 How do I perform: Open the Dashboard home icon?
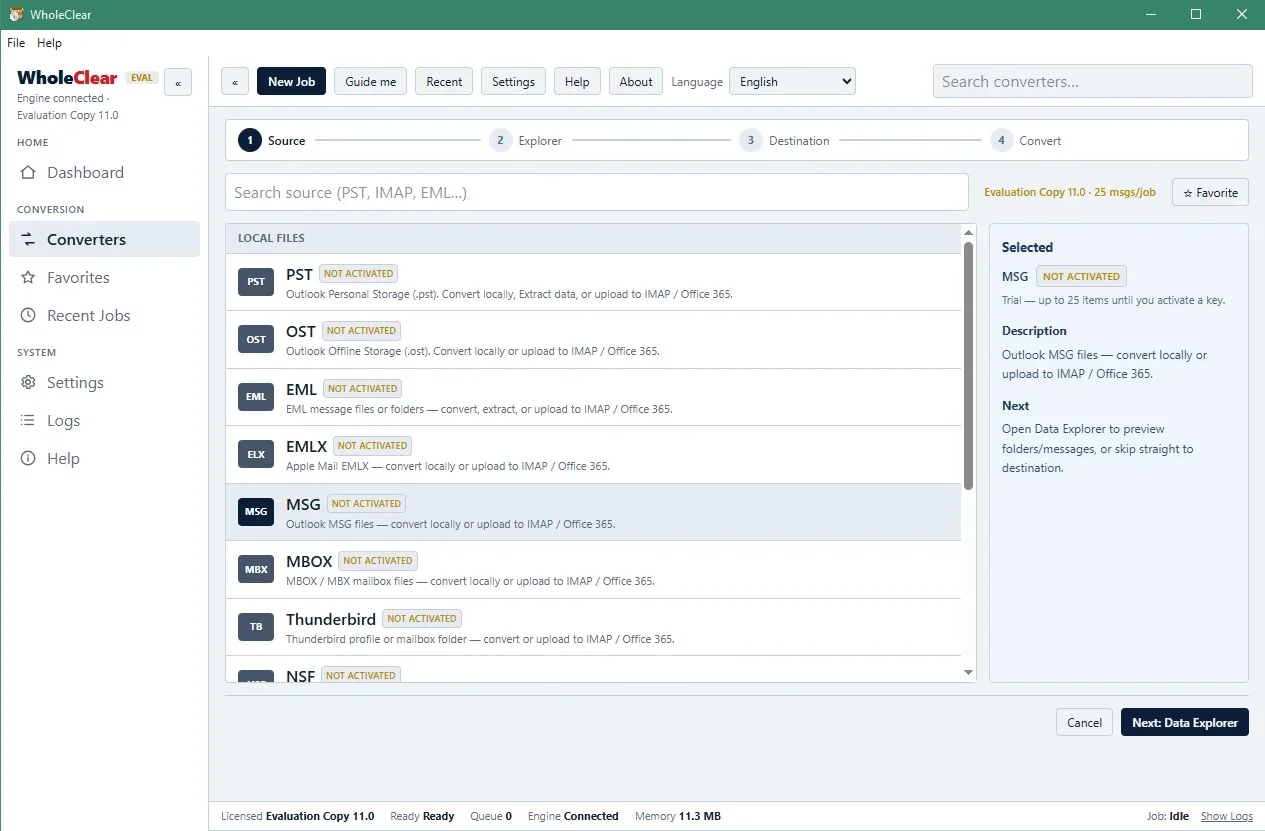click(x=28, y=173)
